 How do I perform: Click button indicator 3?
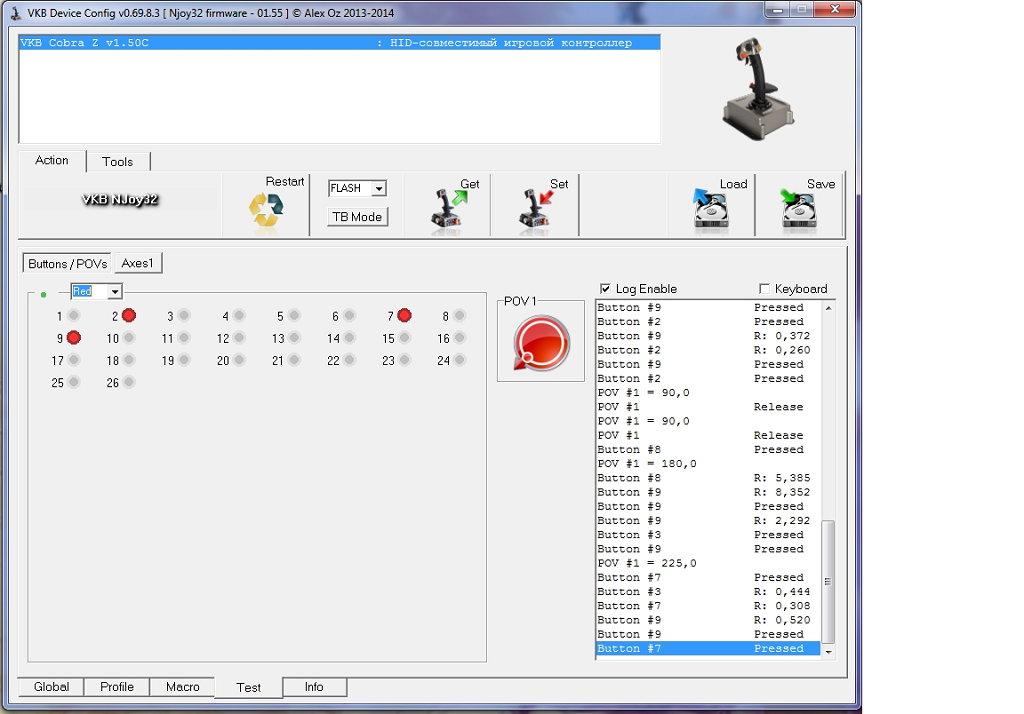(x=184, y=316)
